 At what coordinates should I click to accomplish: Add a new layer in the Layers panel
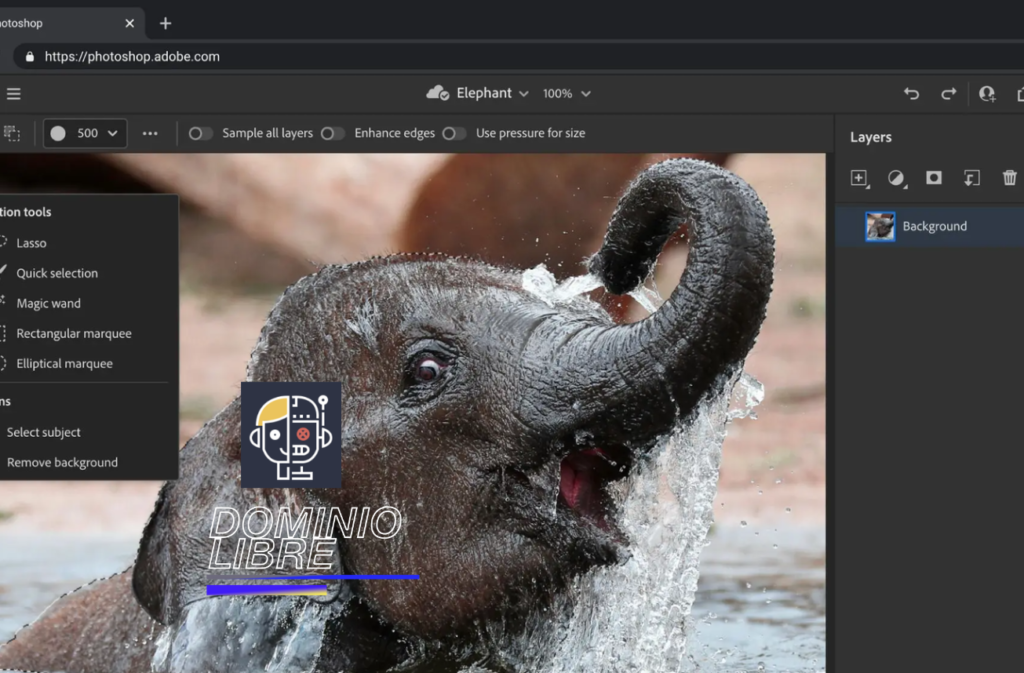[x=859, y=178]
